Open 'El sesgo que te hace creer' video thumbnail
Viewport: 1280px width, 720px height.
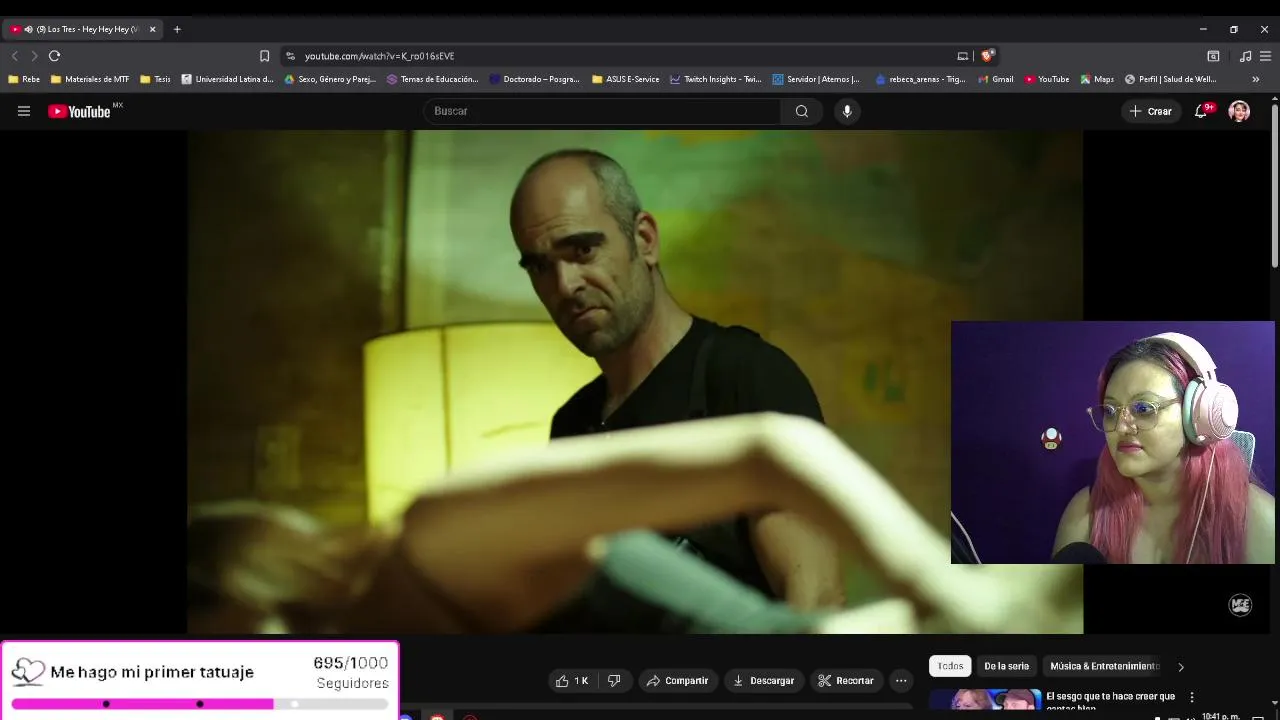[984, 700]
